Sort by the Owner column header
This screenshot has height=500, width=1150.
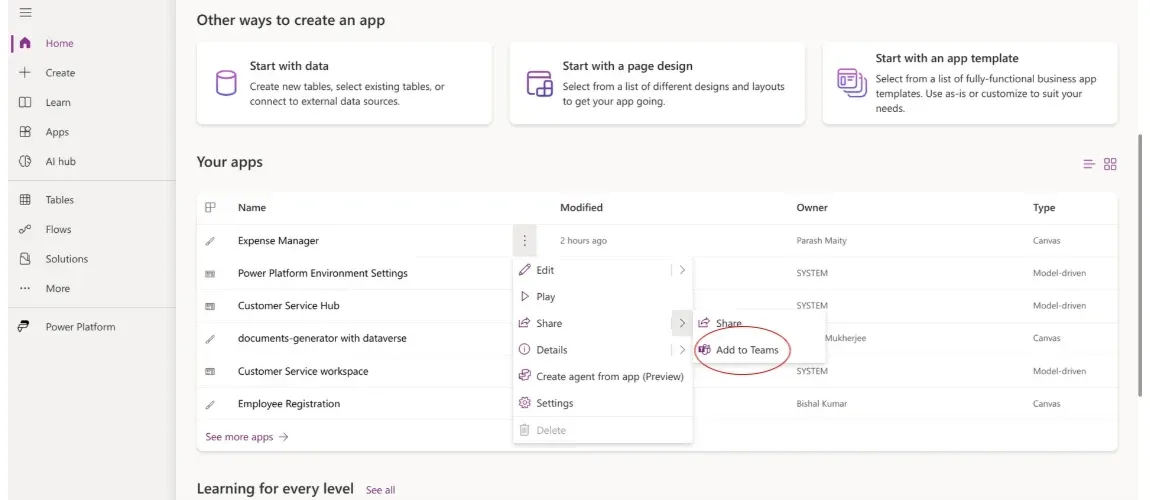812,207
